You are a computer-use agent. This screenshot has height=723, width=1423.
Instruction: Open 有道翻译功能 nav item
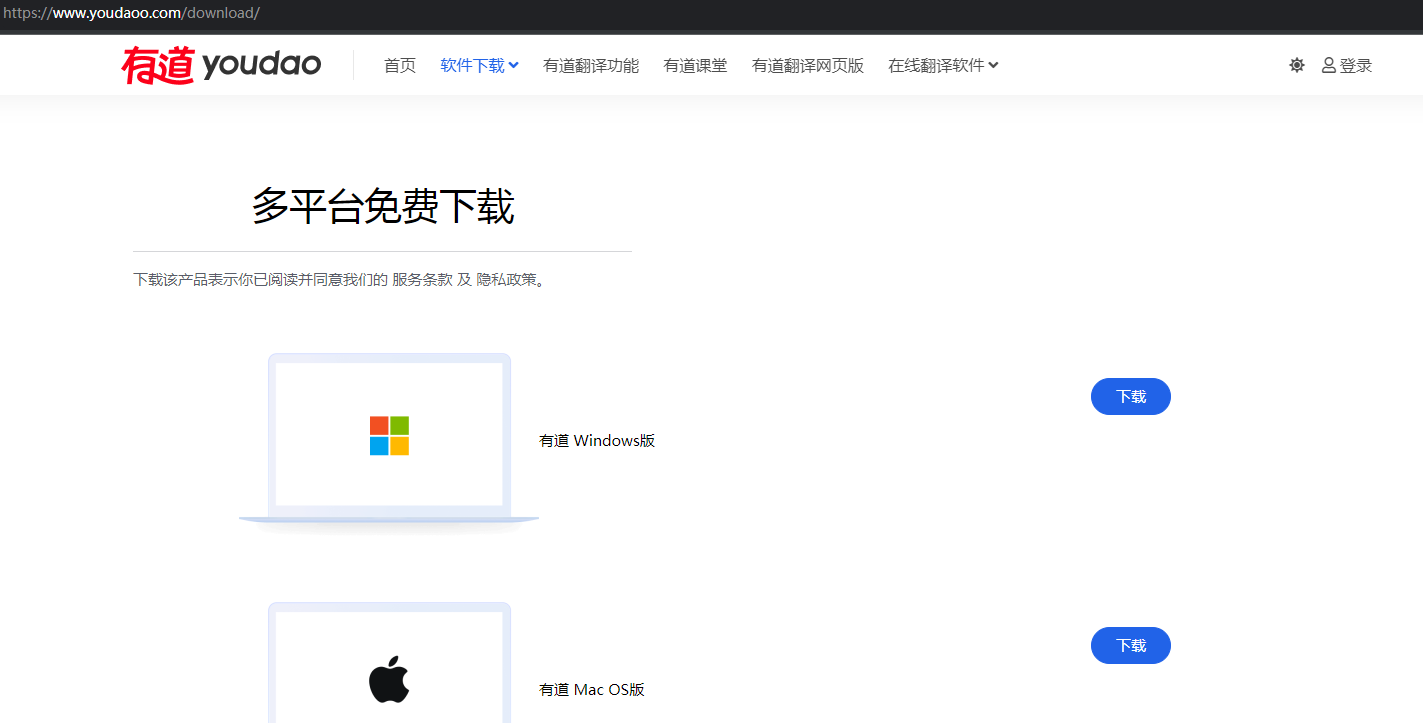pyautogui.click(x=591, y=65)
